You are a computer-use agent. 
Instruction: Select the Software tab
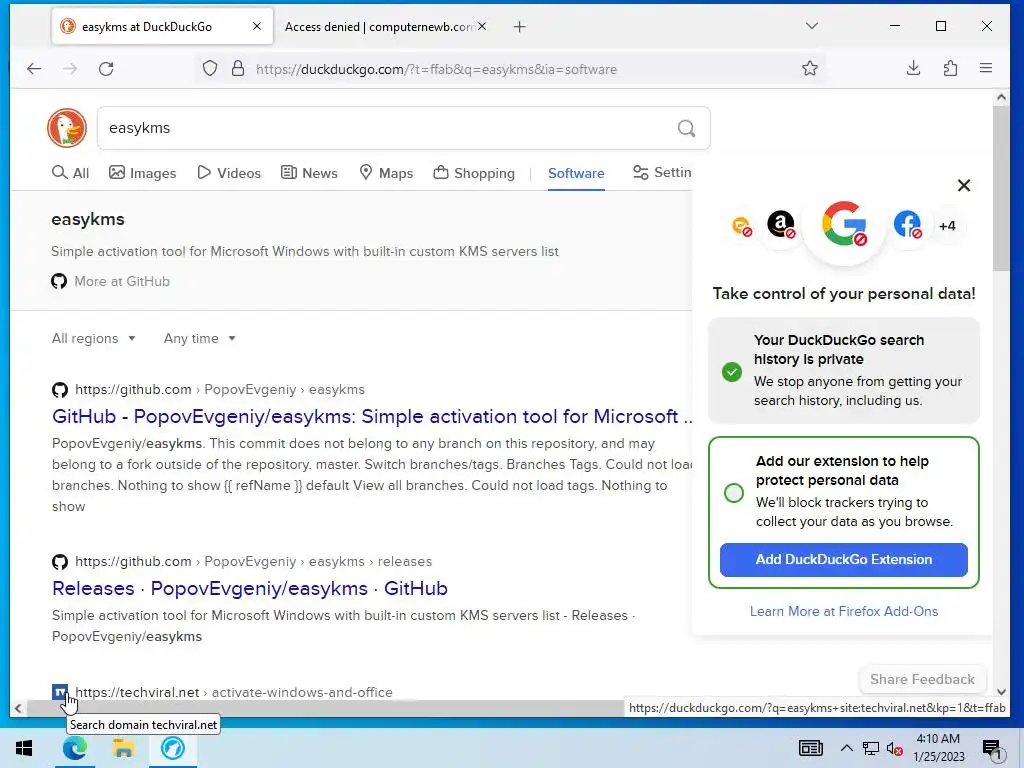click(576, 173)
